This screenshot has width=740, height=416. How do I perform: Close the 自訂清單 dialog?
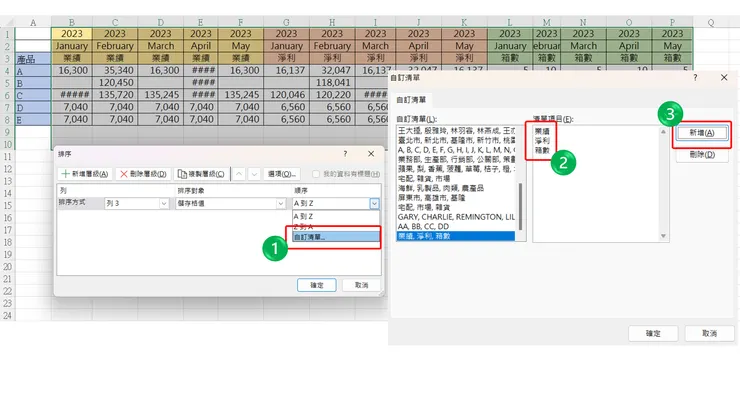tap(724, 77)
